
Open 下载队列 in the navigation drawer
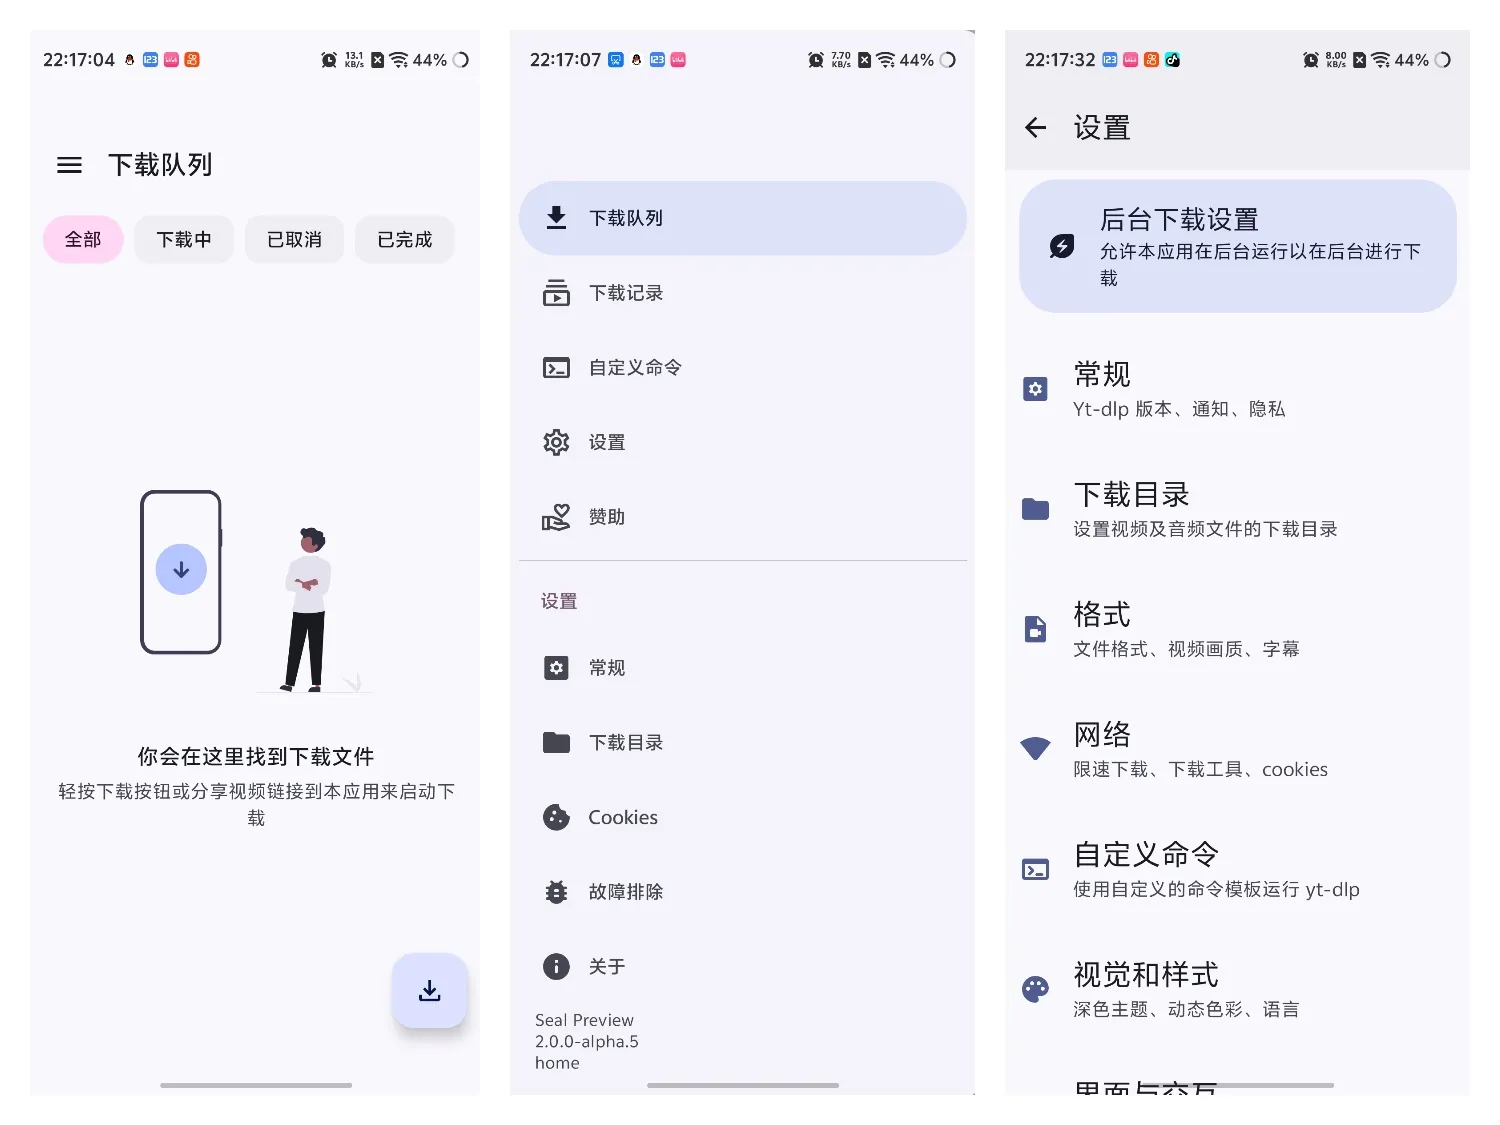(x=742, y=218)
